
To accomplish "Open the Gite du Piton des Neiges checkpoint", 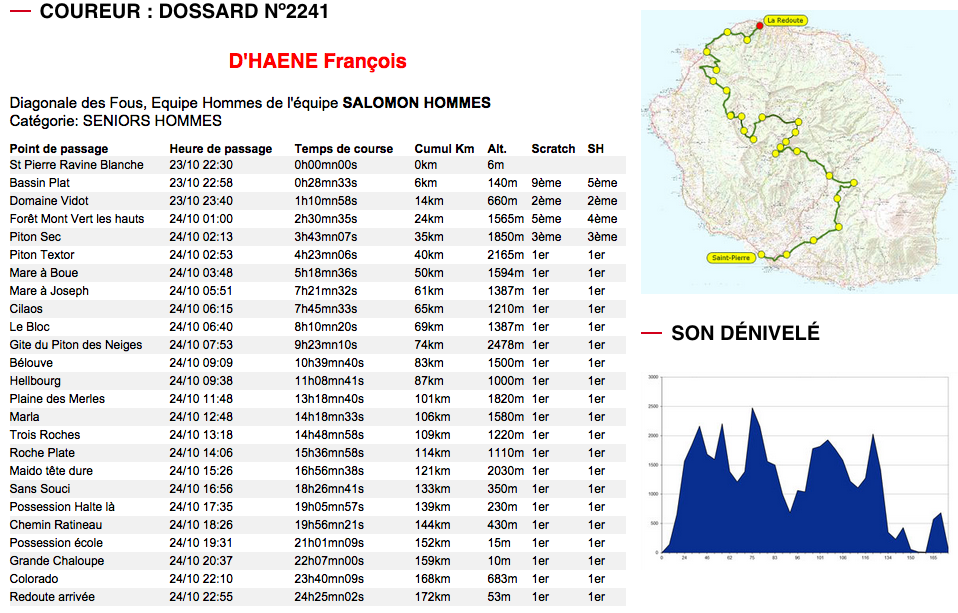I will click(76, 345).
